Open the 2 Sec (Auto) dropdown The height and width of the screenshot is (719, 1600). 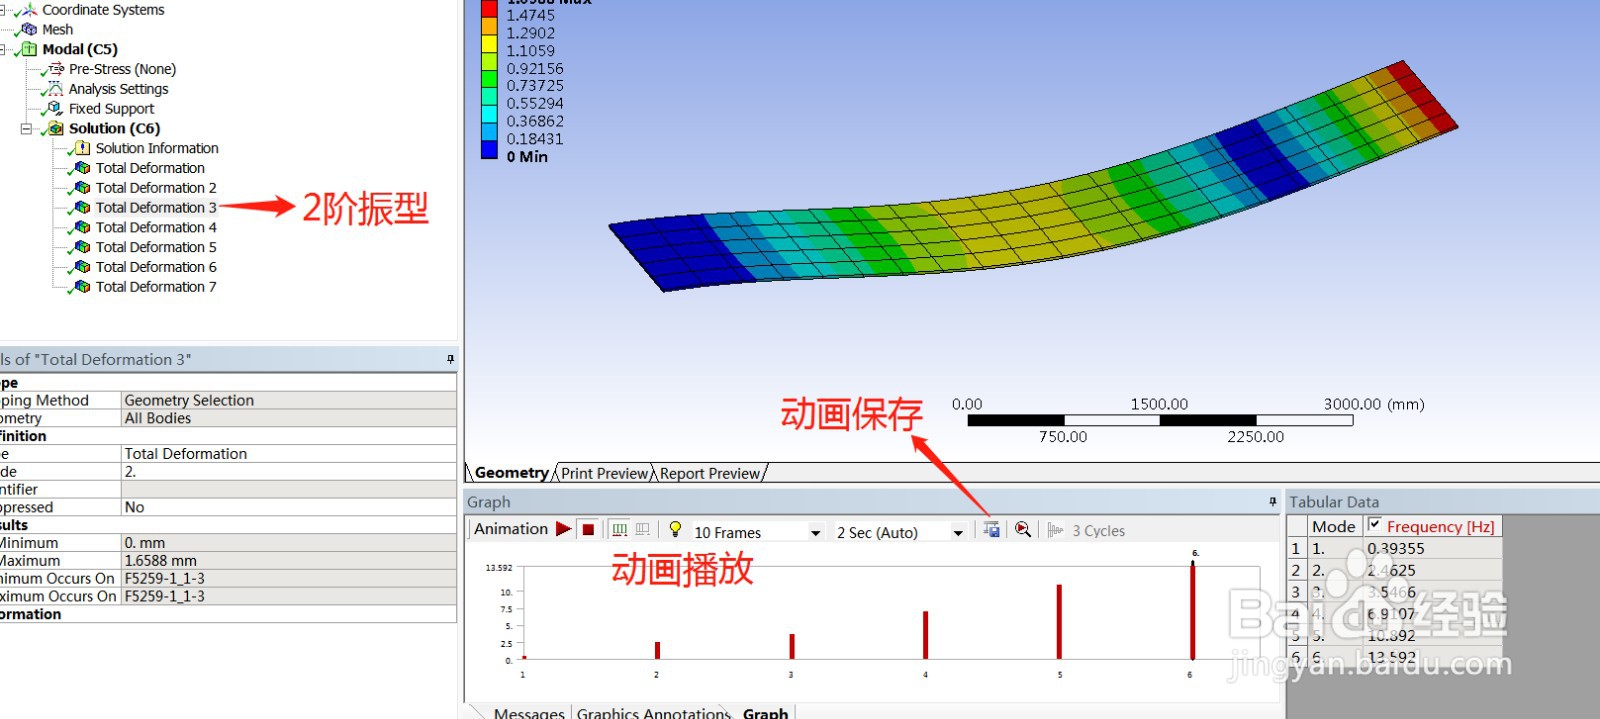[958, 533]
